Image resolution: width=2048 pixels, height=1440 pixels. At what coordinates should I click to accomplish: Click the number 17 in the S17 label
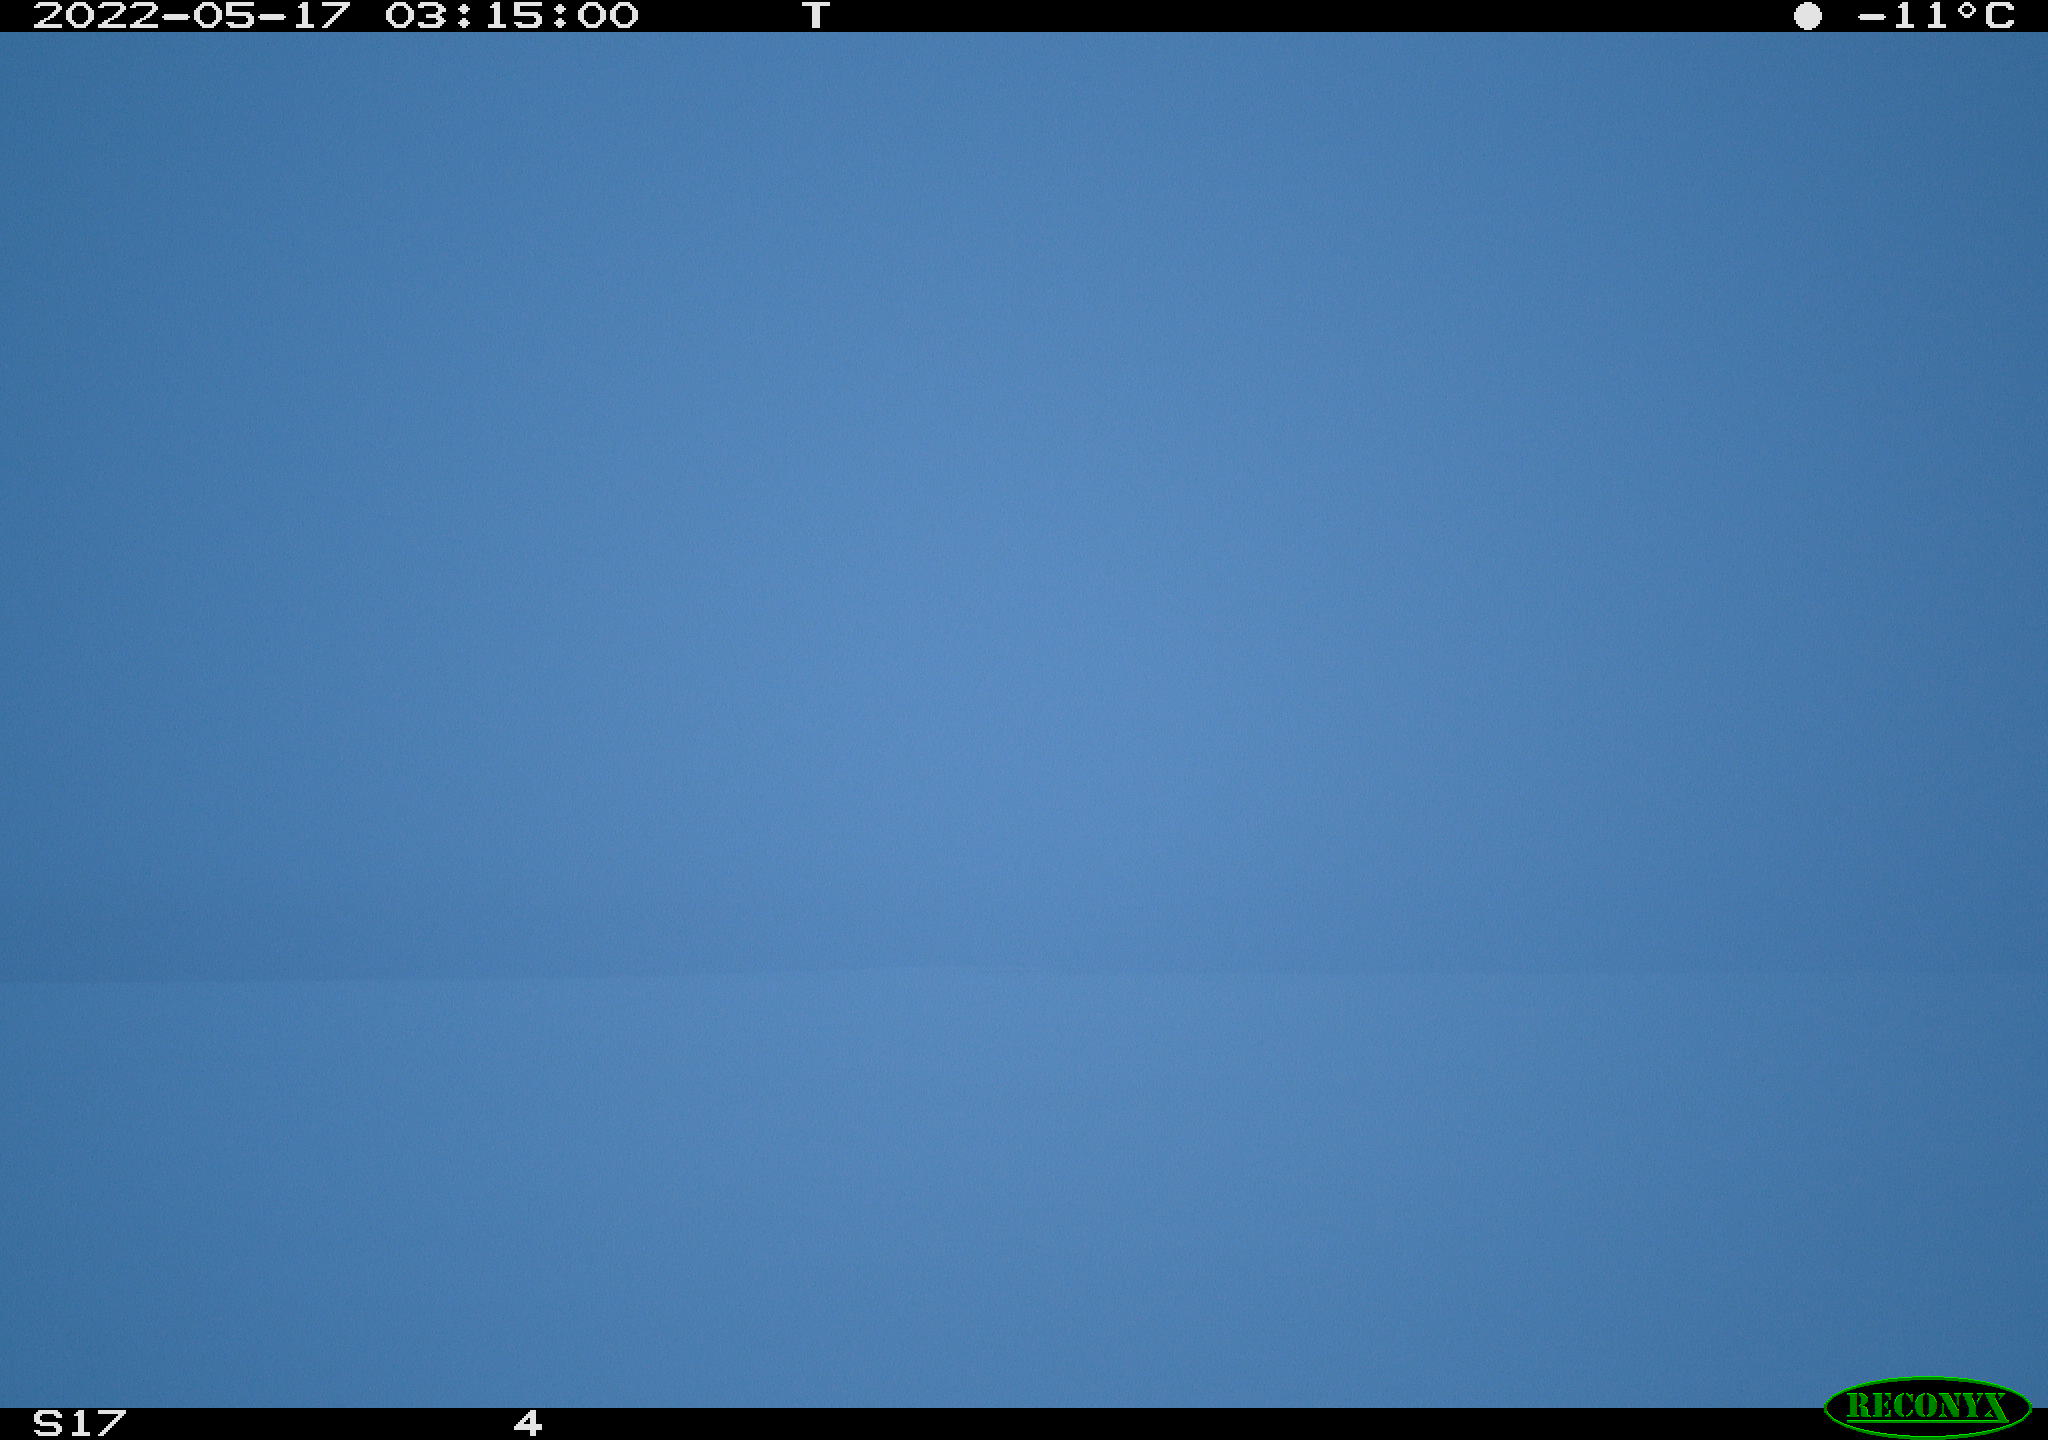tap(96, 1423)
